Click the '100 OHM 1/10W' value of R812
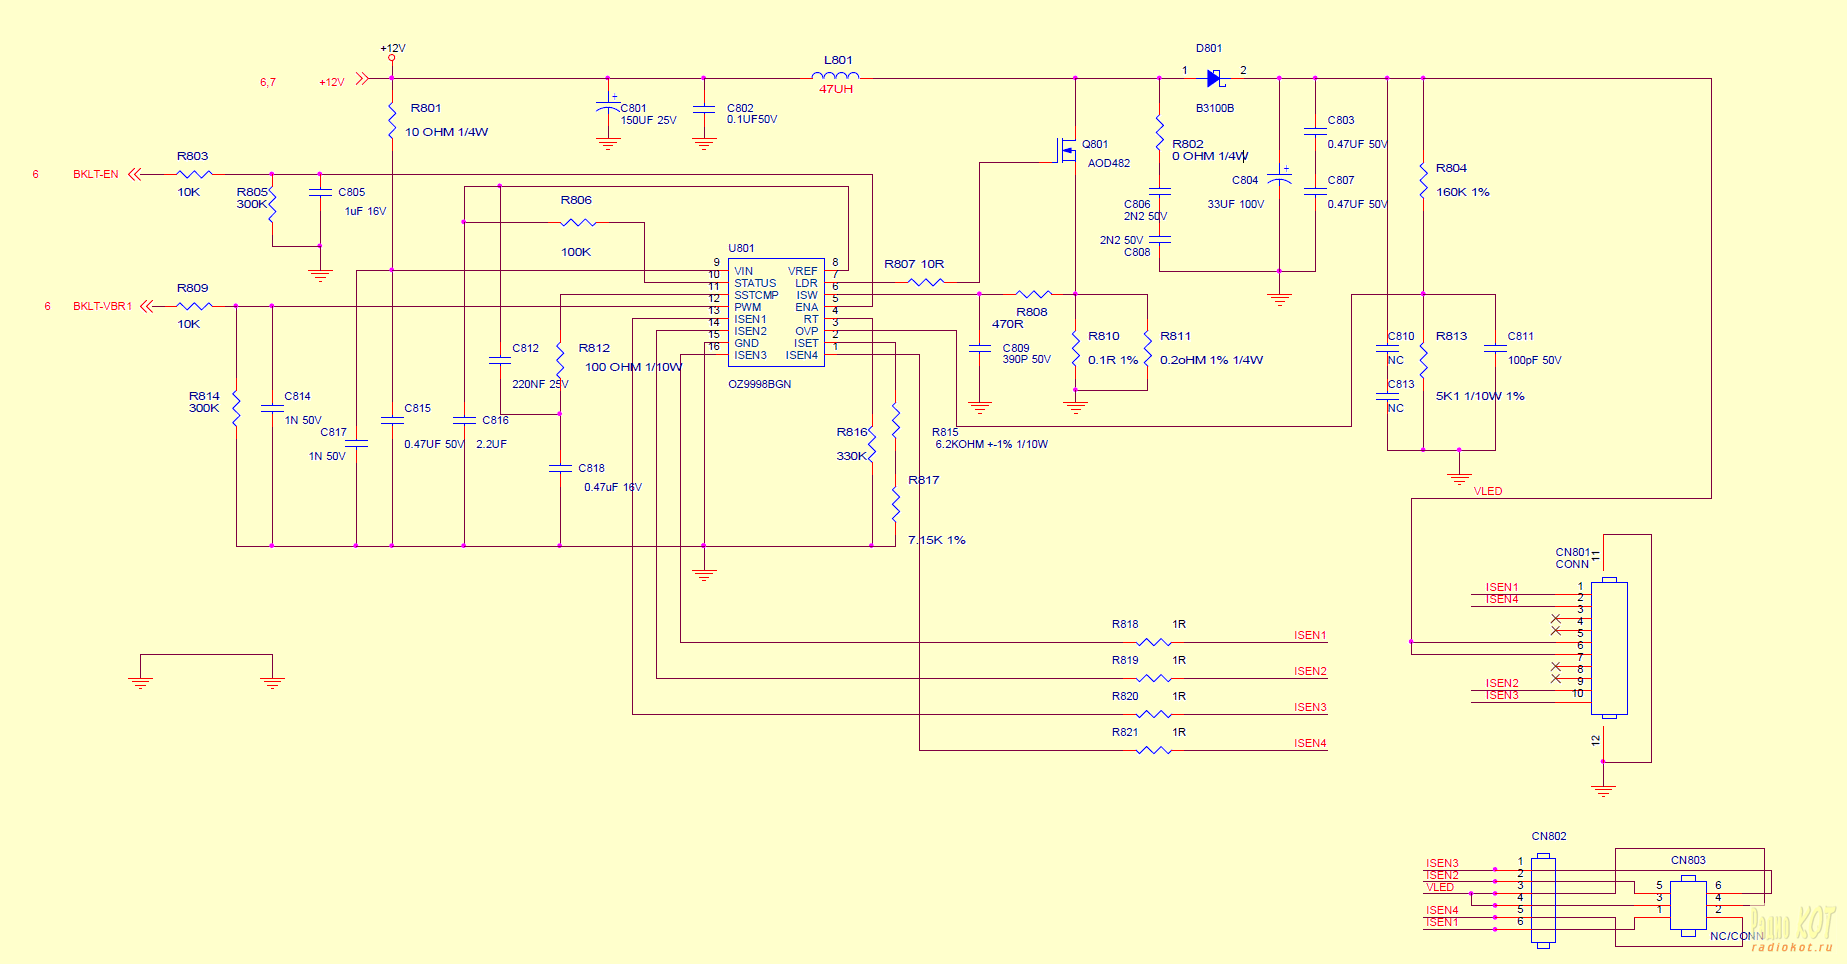The height and width of the screenshot is (964, 1847). point(633,367)
